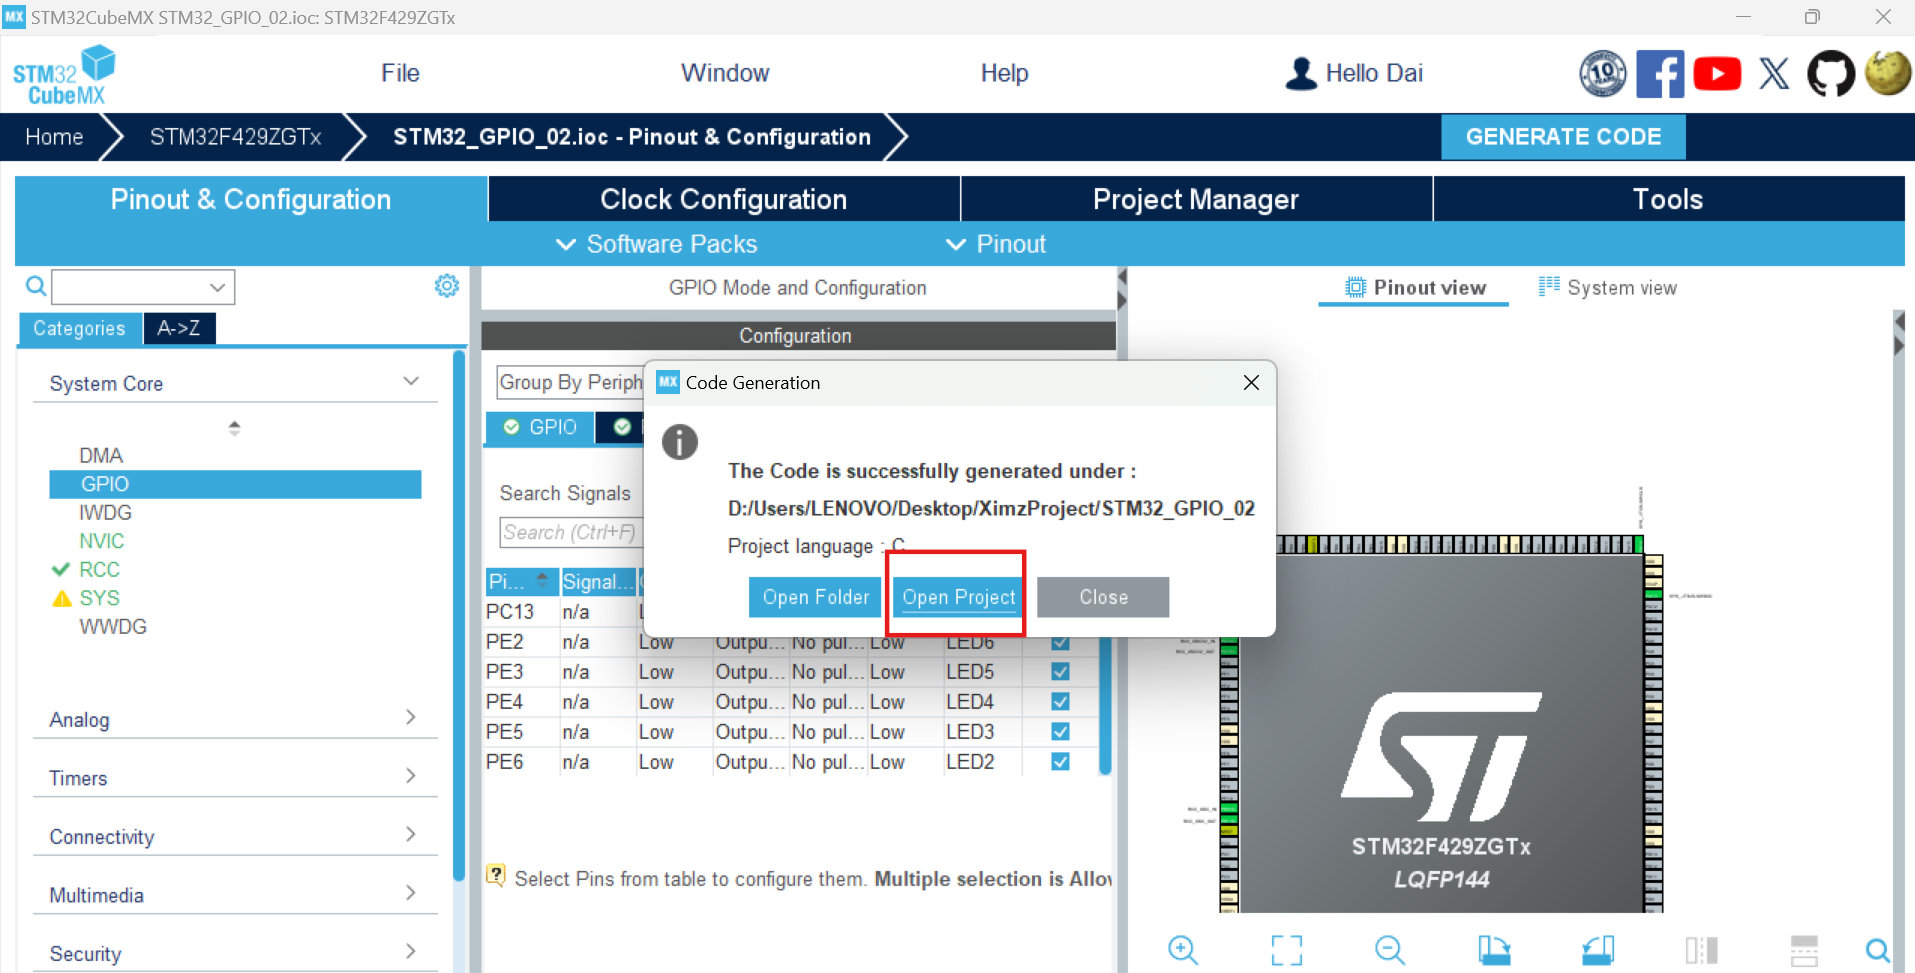Screen dimensions: 1915x973
Task: Open the Facebook icon link
Action: (x=1660, y=74)
